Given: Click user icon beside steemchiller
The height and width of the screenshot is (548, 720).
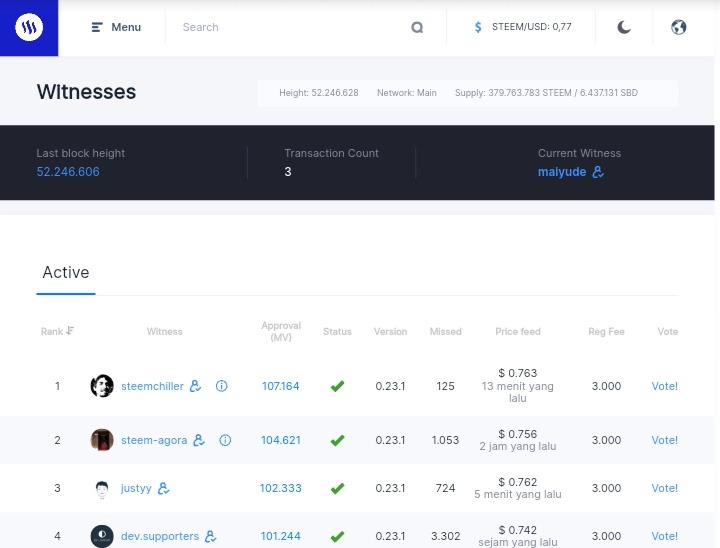Looking at the screenshot, I should point(195,386).
